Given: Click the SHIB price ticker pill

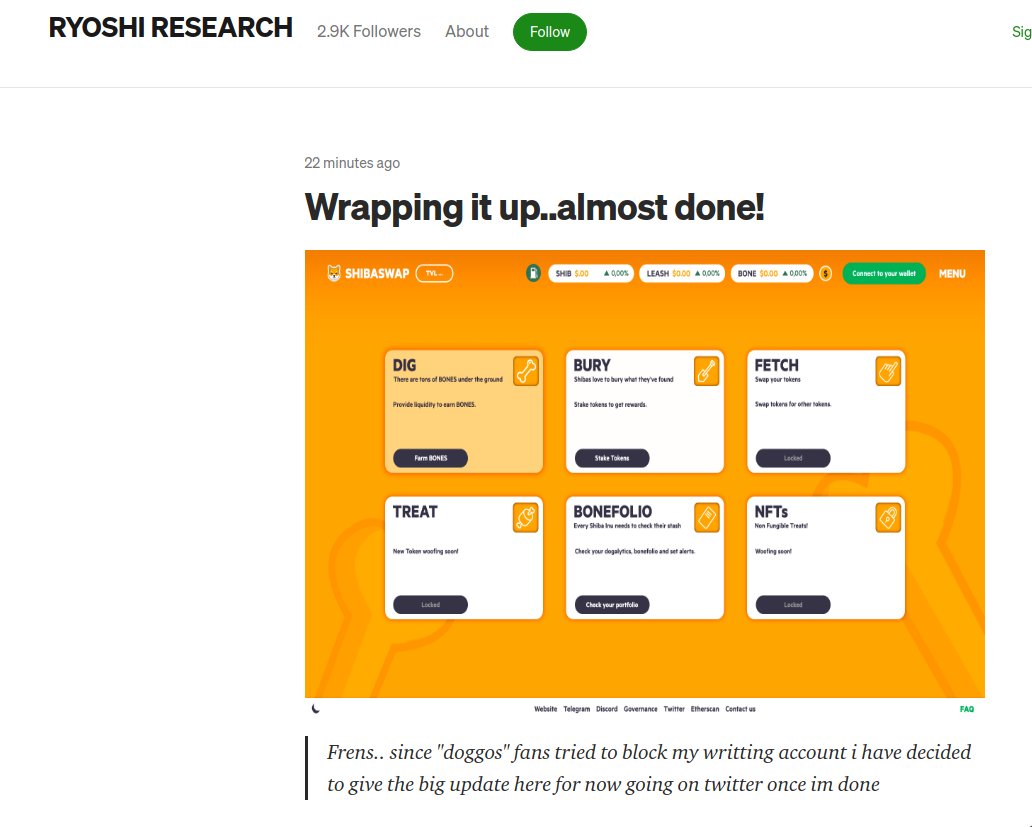Looking at the screenshot, I should point(591,273).
